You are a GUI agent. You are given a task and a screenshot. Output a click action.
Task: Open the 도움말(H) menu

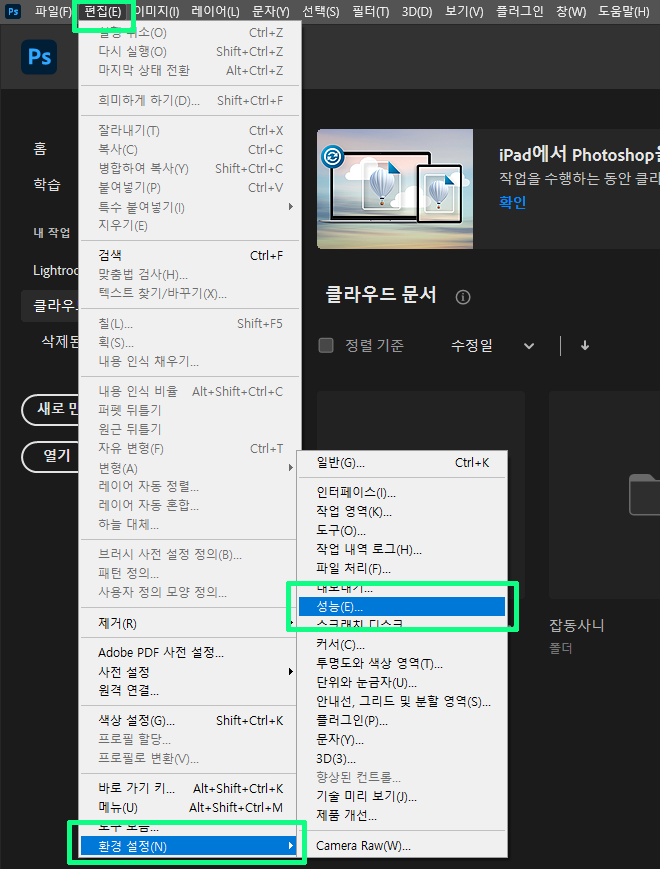(x=623, y=11)
